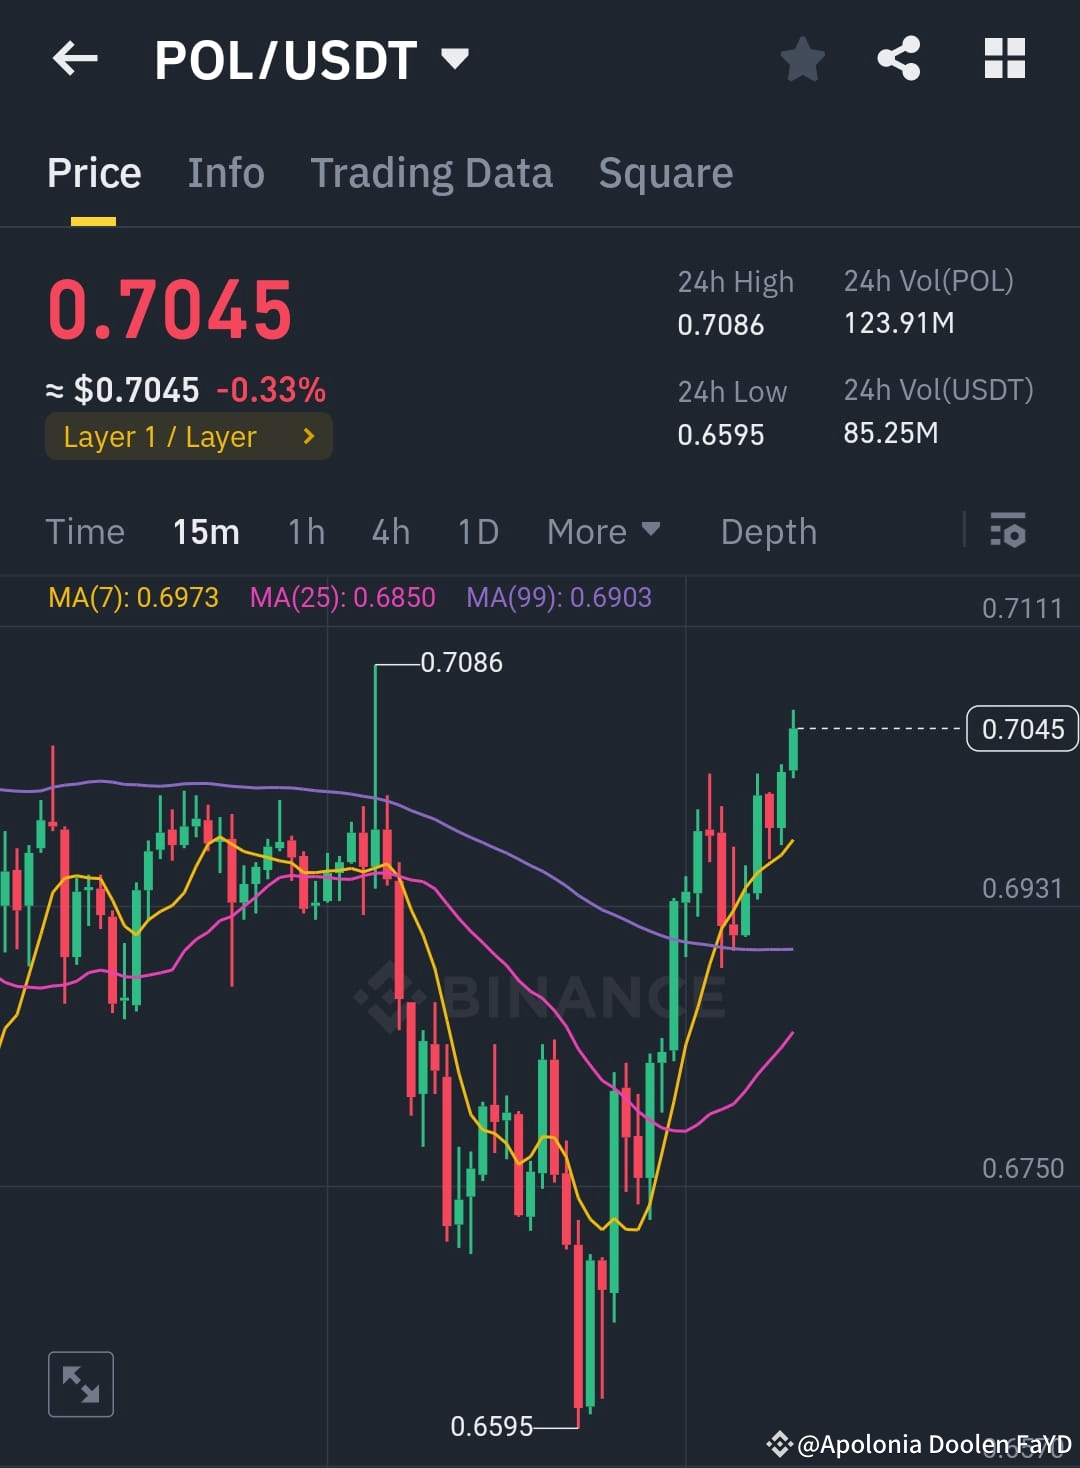Open the chart indicator settings icon
Image resolution: width=1080 pixels, height=1468 pixels.
click(1007, 532)
